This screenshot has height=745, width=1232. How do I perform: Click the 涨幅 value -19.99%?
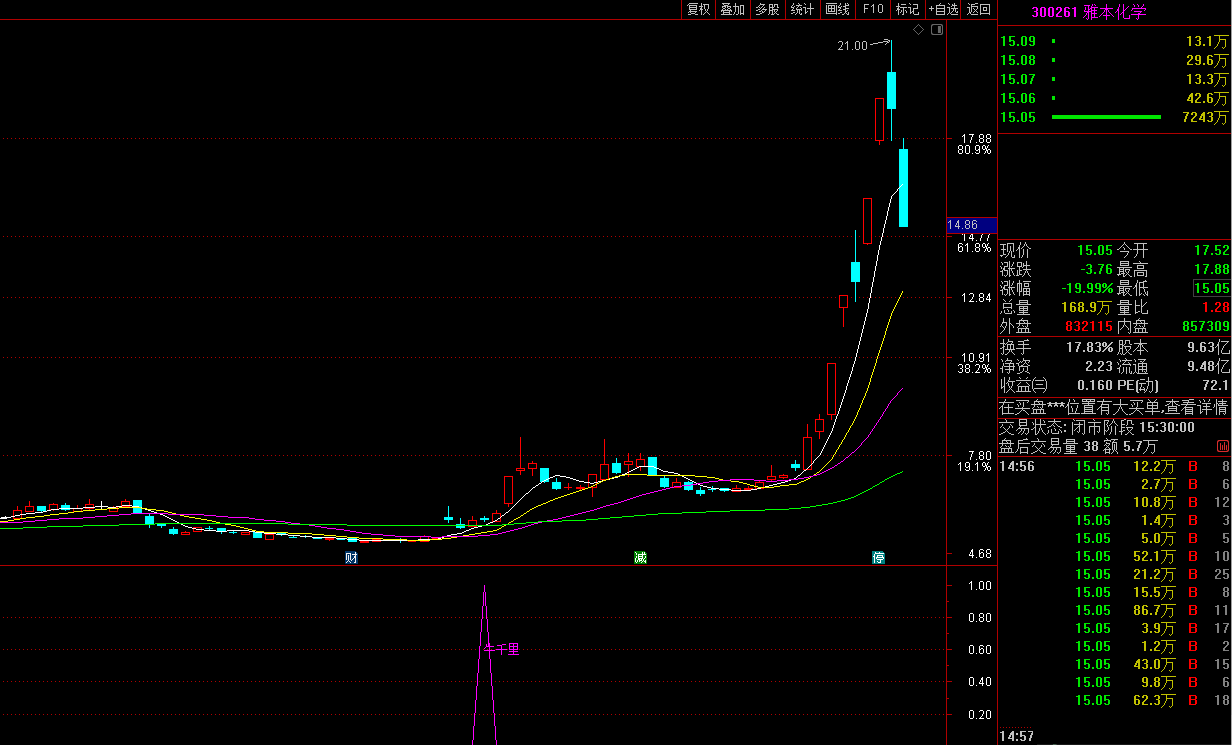(1087, 288)
